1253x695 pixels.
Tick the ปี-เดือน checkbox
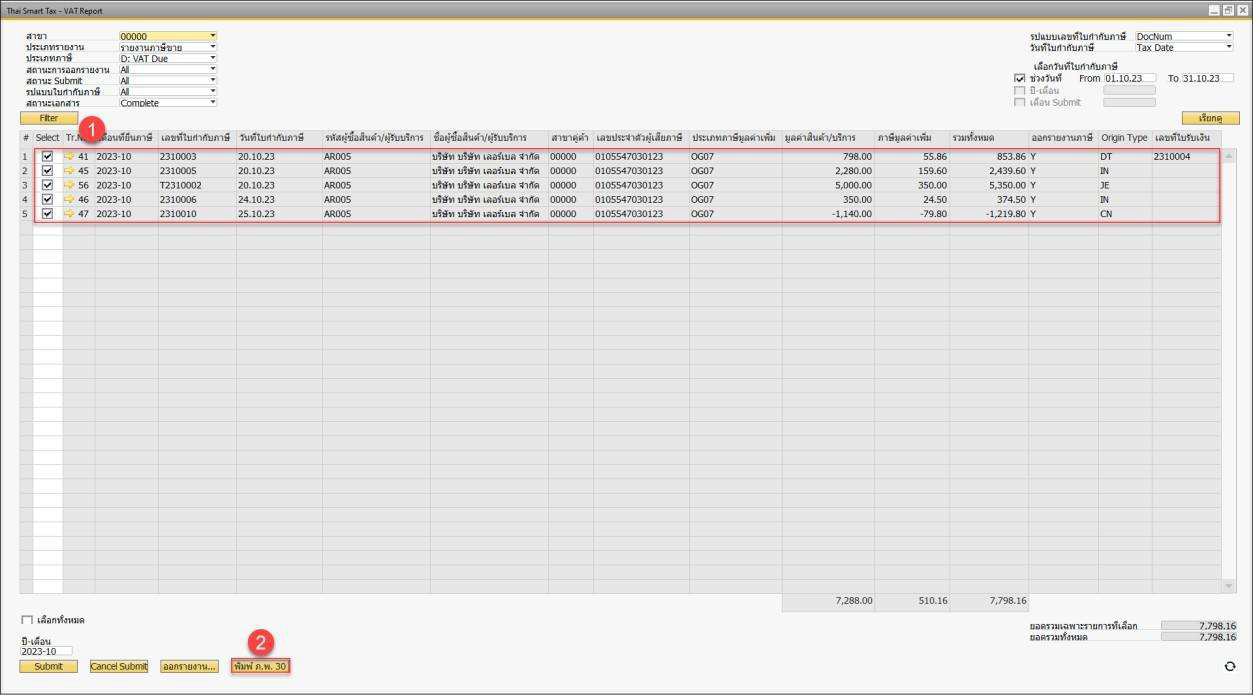point(1019,90)
